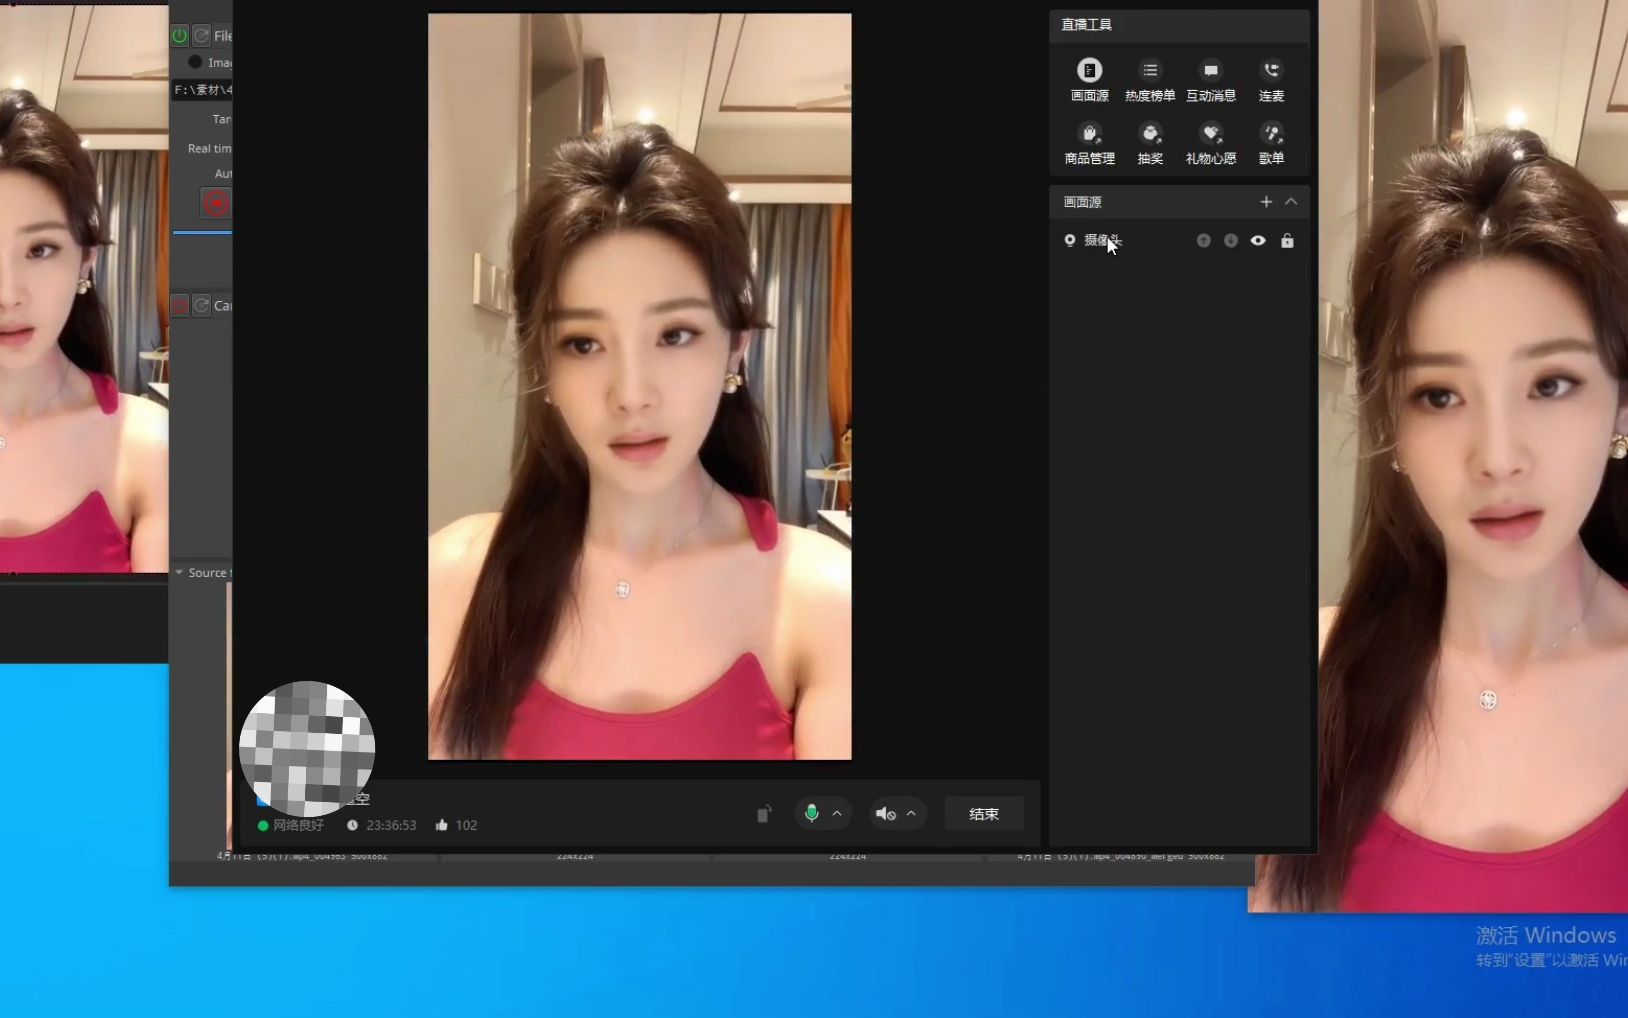The image size is (1628, 1018).
Task: Open the 互动消息 messages tool
Action: (1211, 80)
